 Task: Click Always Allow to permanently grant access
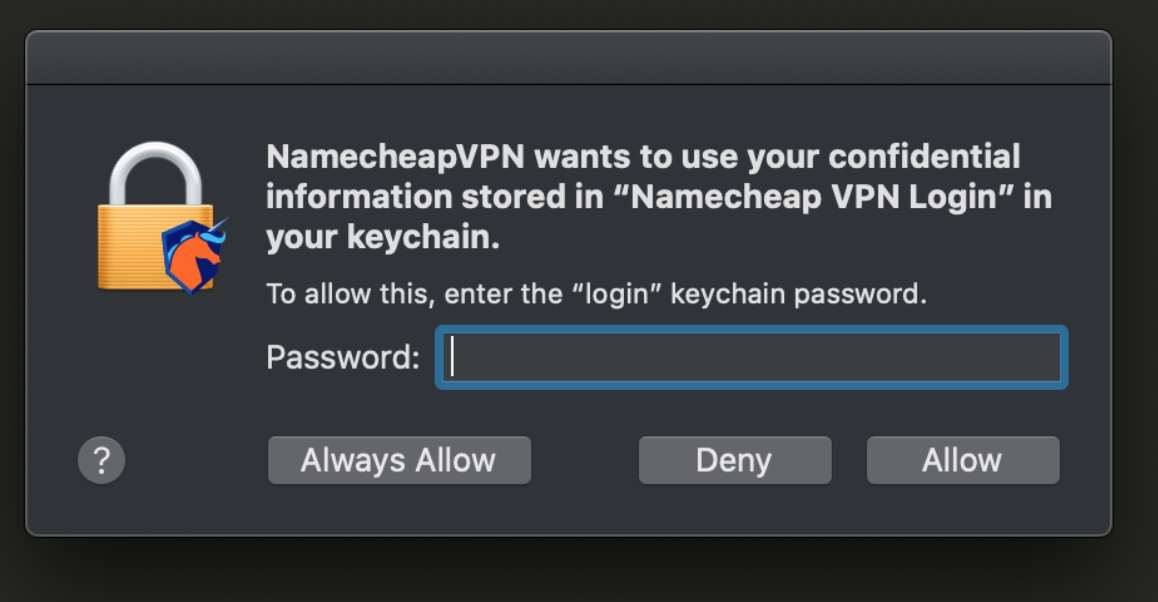point(399,460)
